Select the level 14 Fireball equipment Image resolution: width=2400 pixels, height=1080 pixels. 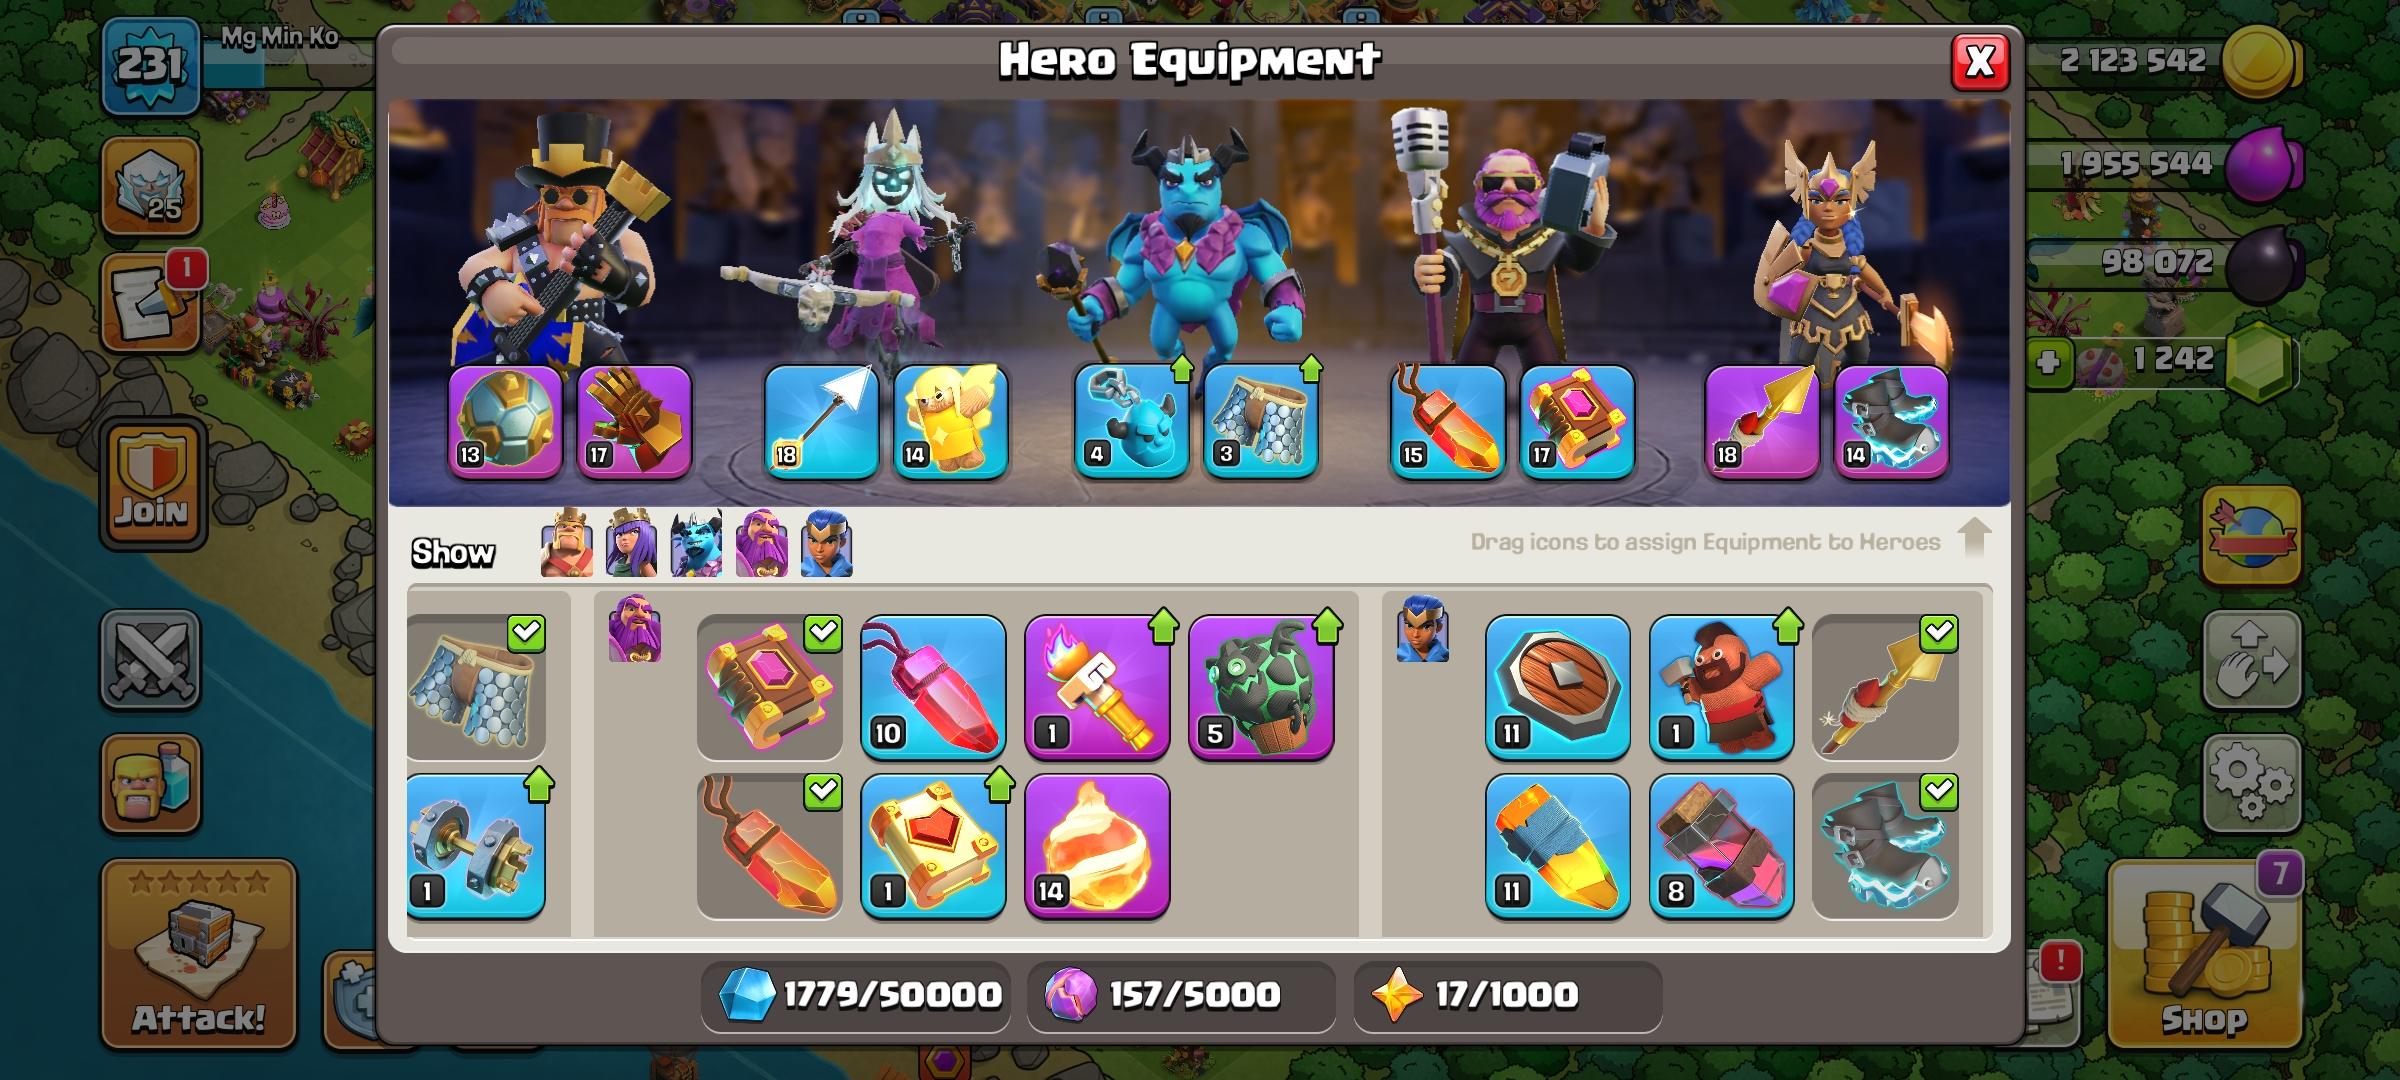pyautogui.click(x=1097, y=846)
